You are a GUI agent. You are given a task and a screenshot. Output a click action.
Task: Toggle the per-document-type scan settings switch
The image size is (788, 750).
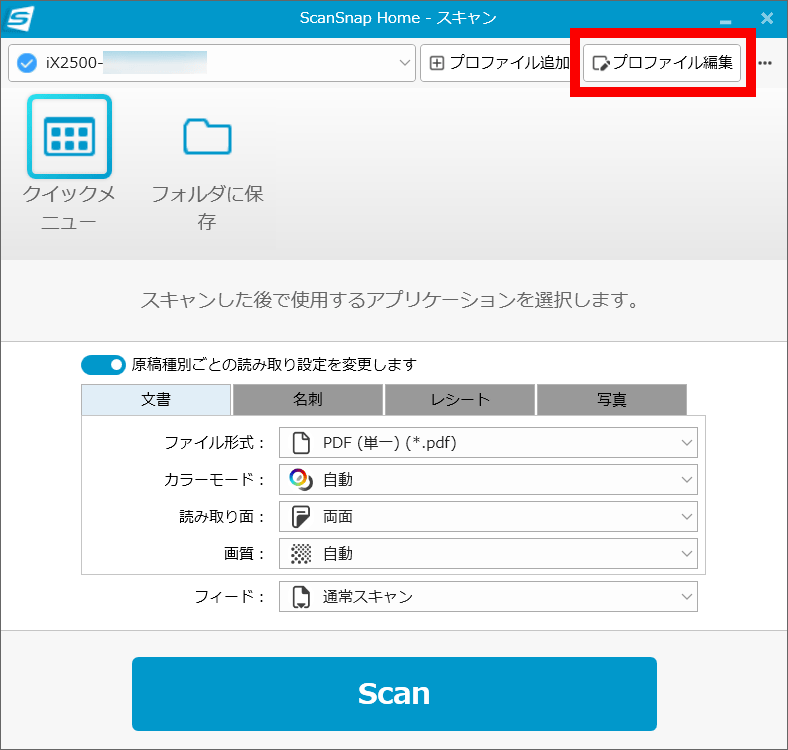[x=103, y=365]
